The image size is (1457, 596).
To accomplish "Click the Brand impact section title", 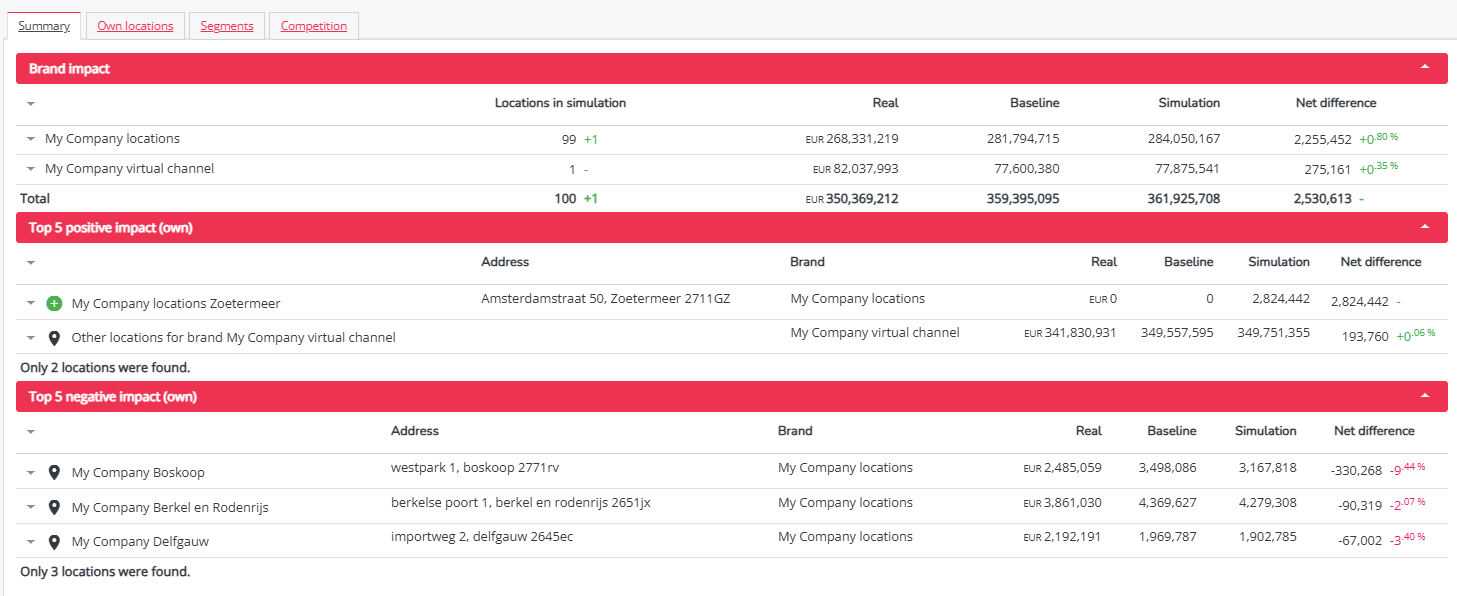I will tap(69, 69).
